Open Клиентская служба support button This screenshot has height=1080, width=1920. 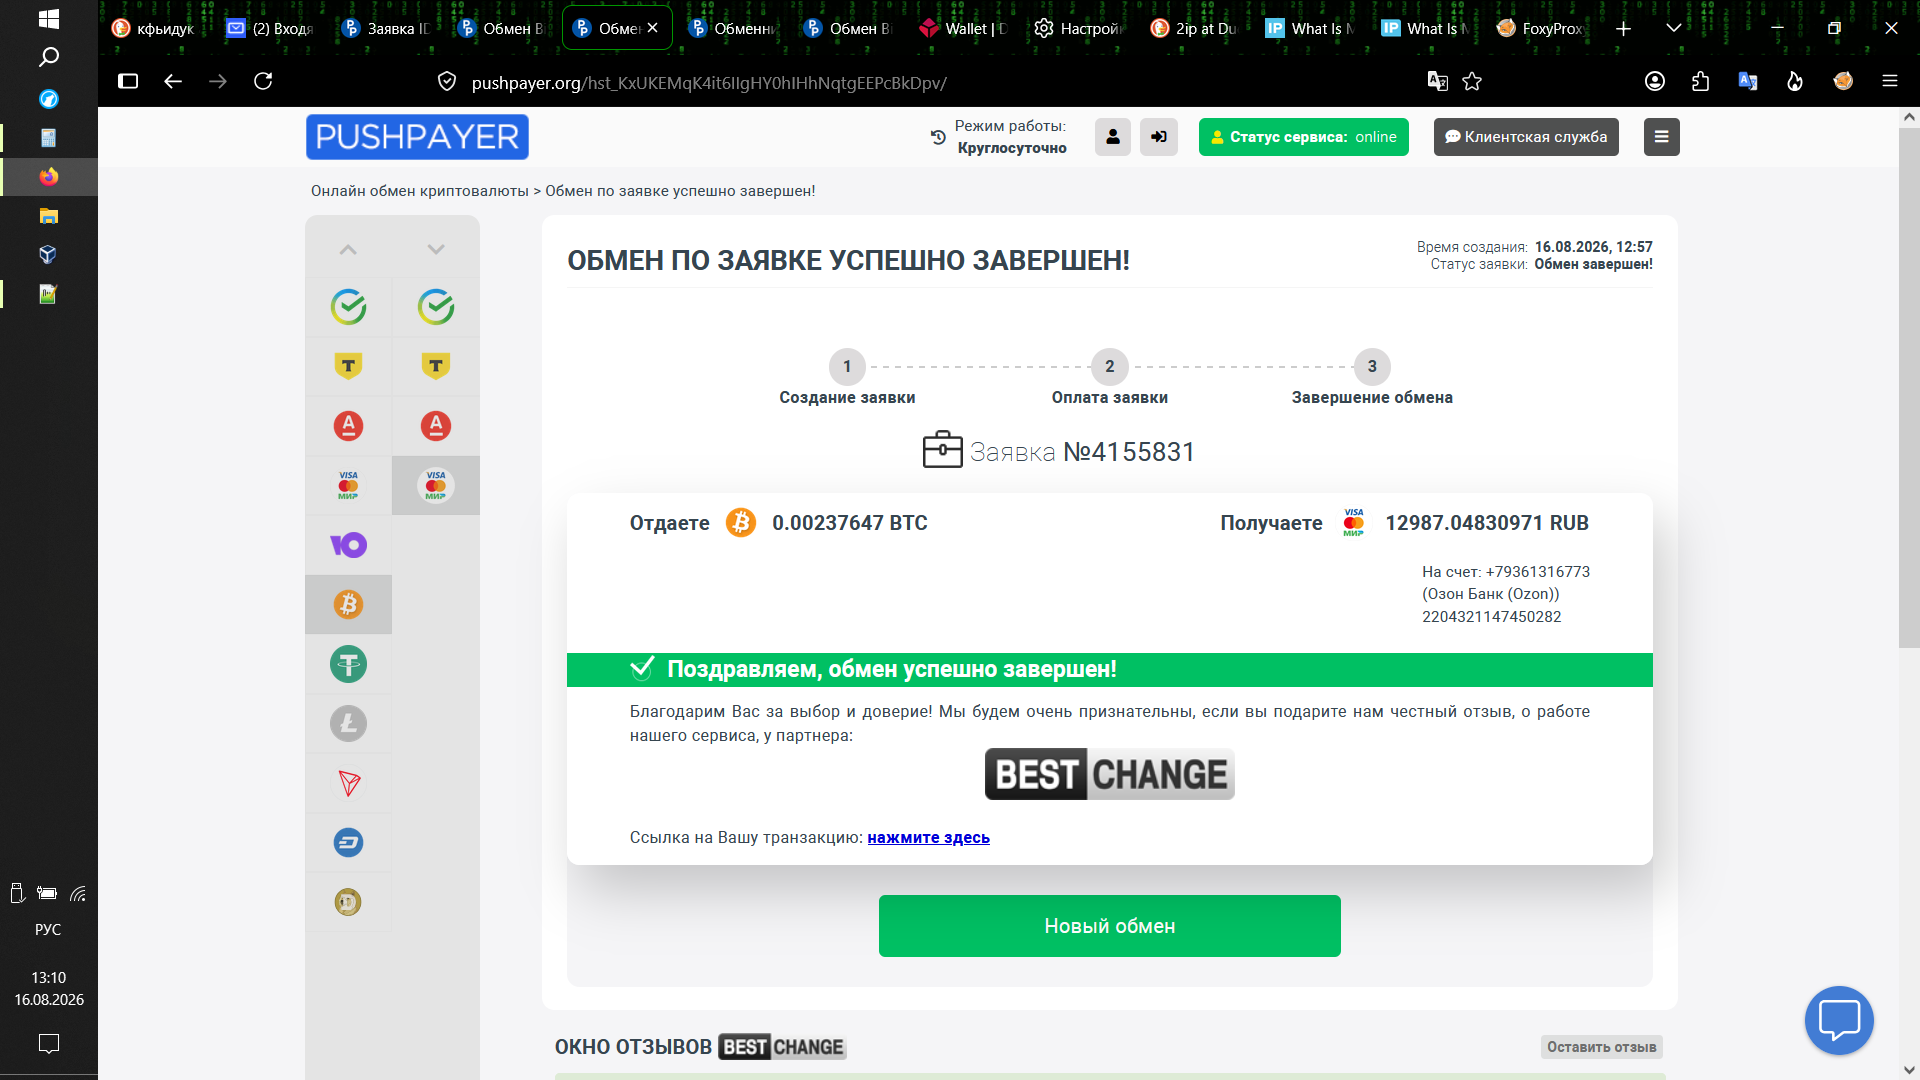(1526, 137)
